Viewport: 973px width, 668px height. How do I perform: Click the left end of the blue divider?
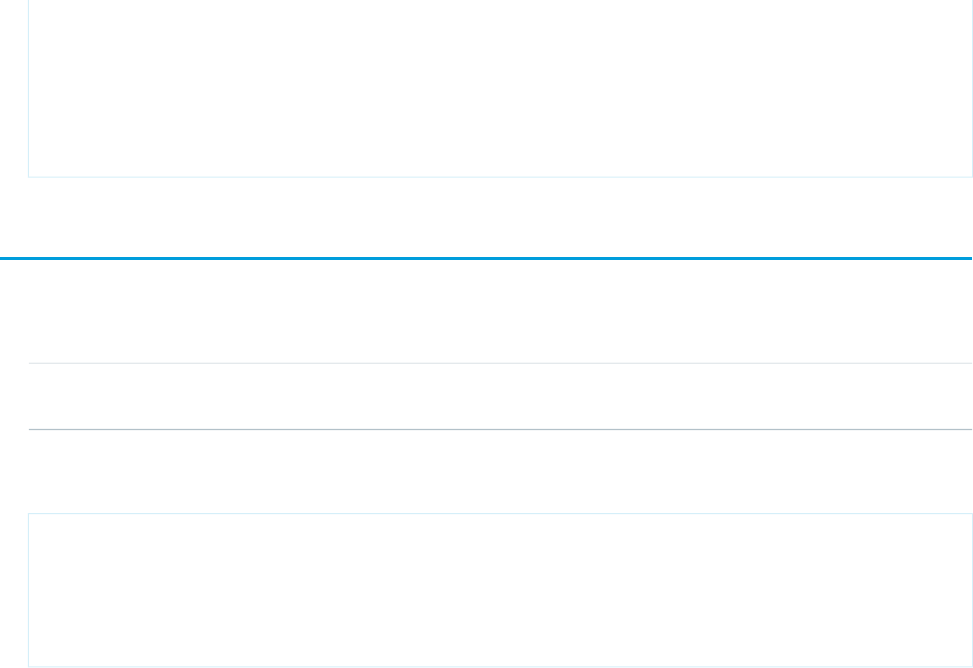(x=3, y=259)
